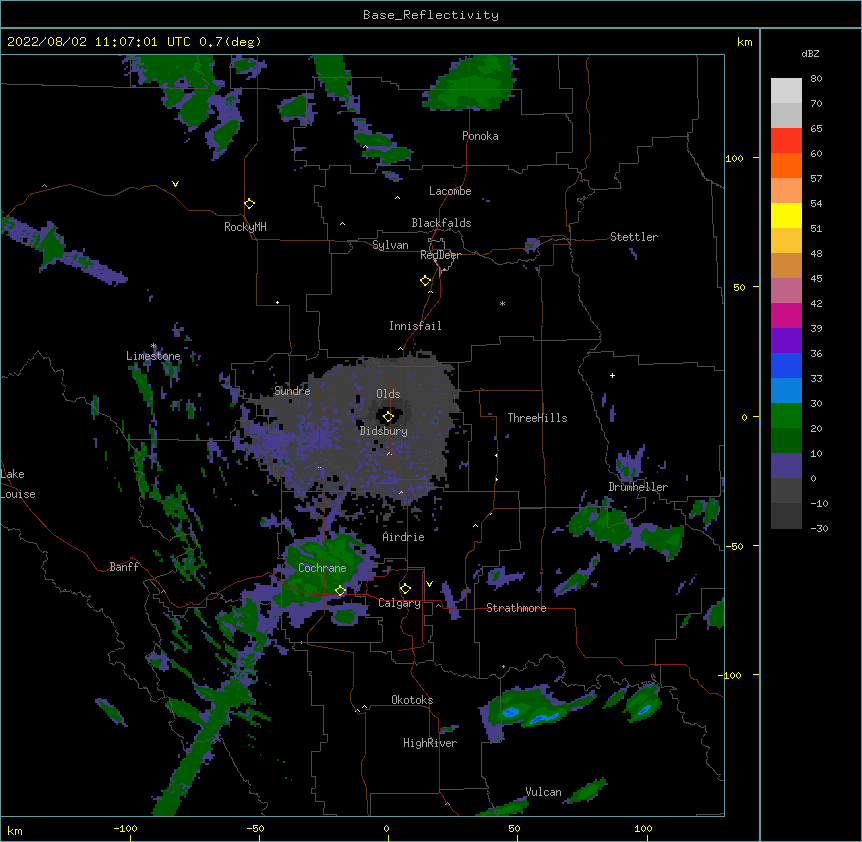Click the white plus marker north of Drumheller
Image resolution: width=862 pixels, height=842 pixels.
click(612, 375)
